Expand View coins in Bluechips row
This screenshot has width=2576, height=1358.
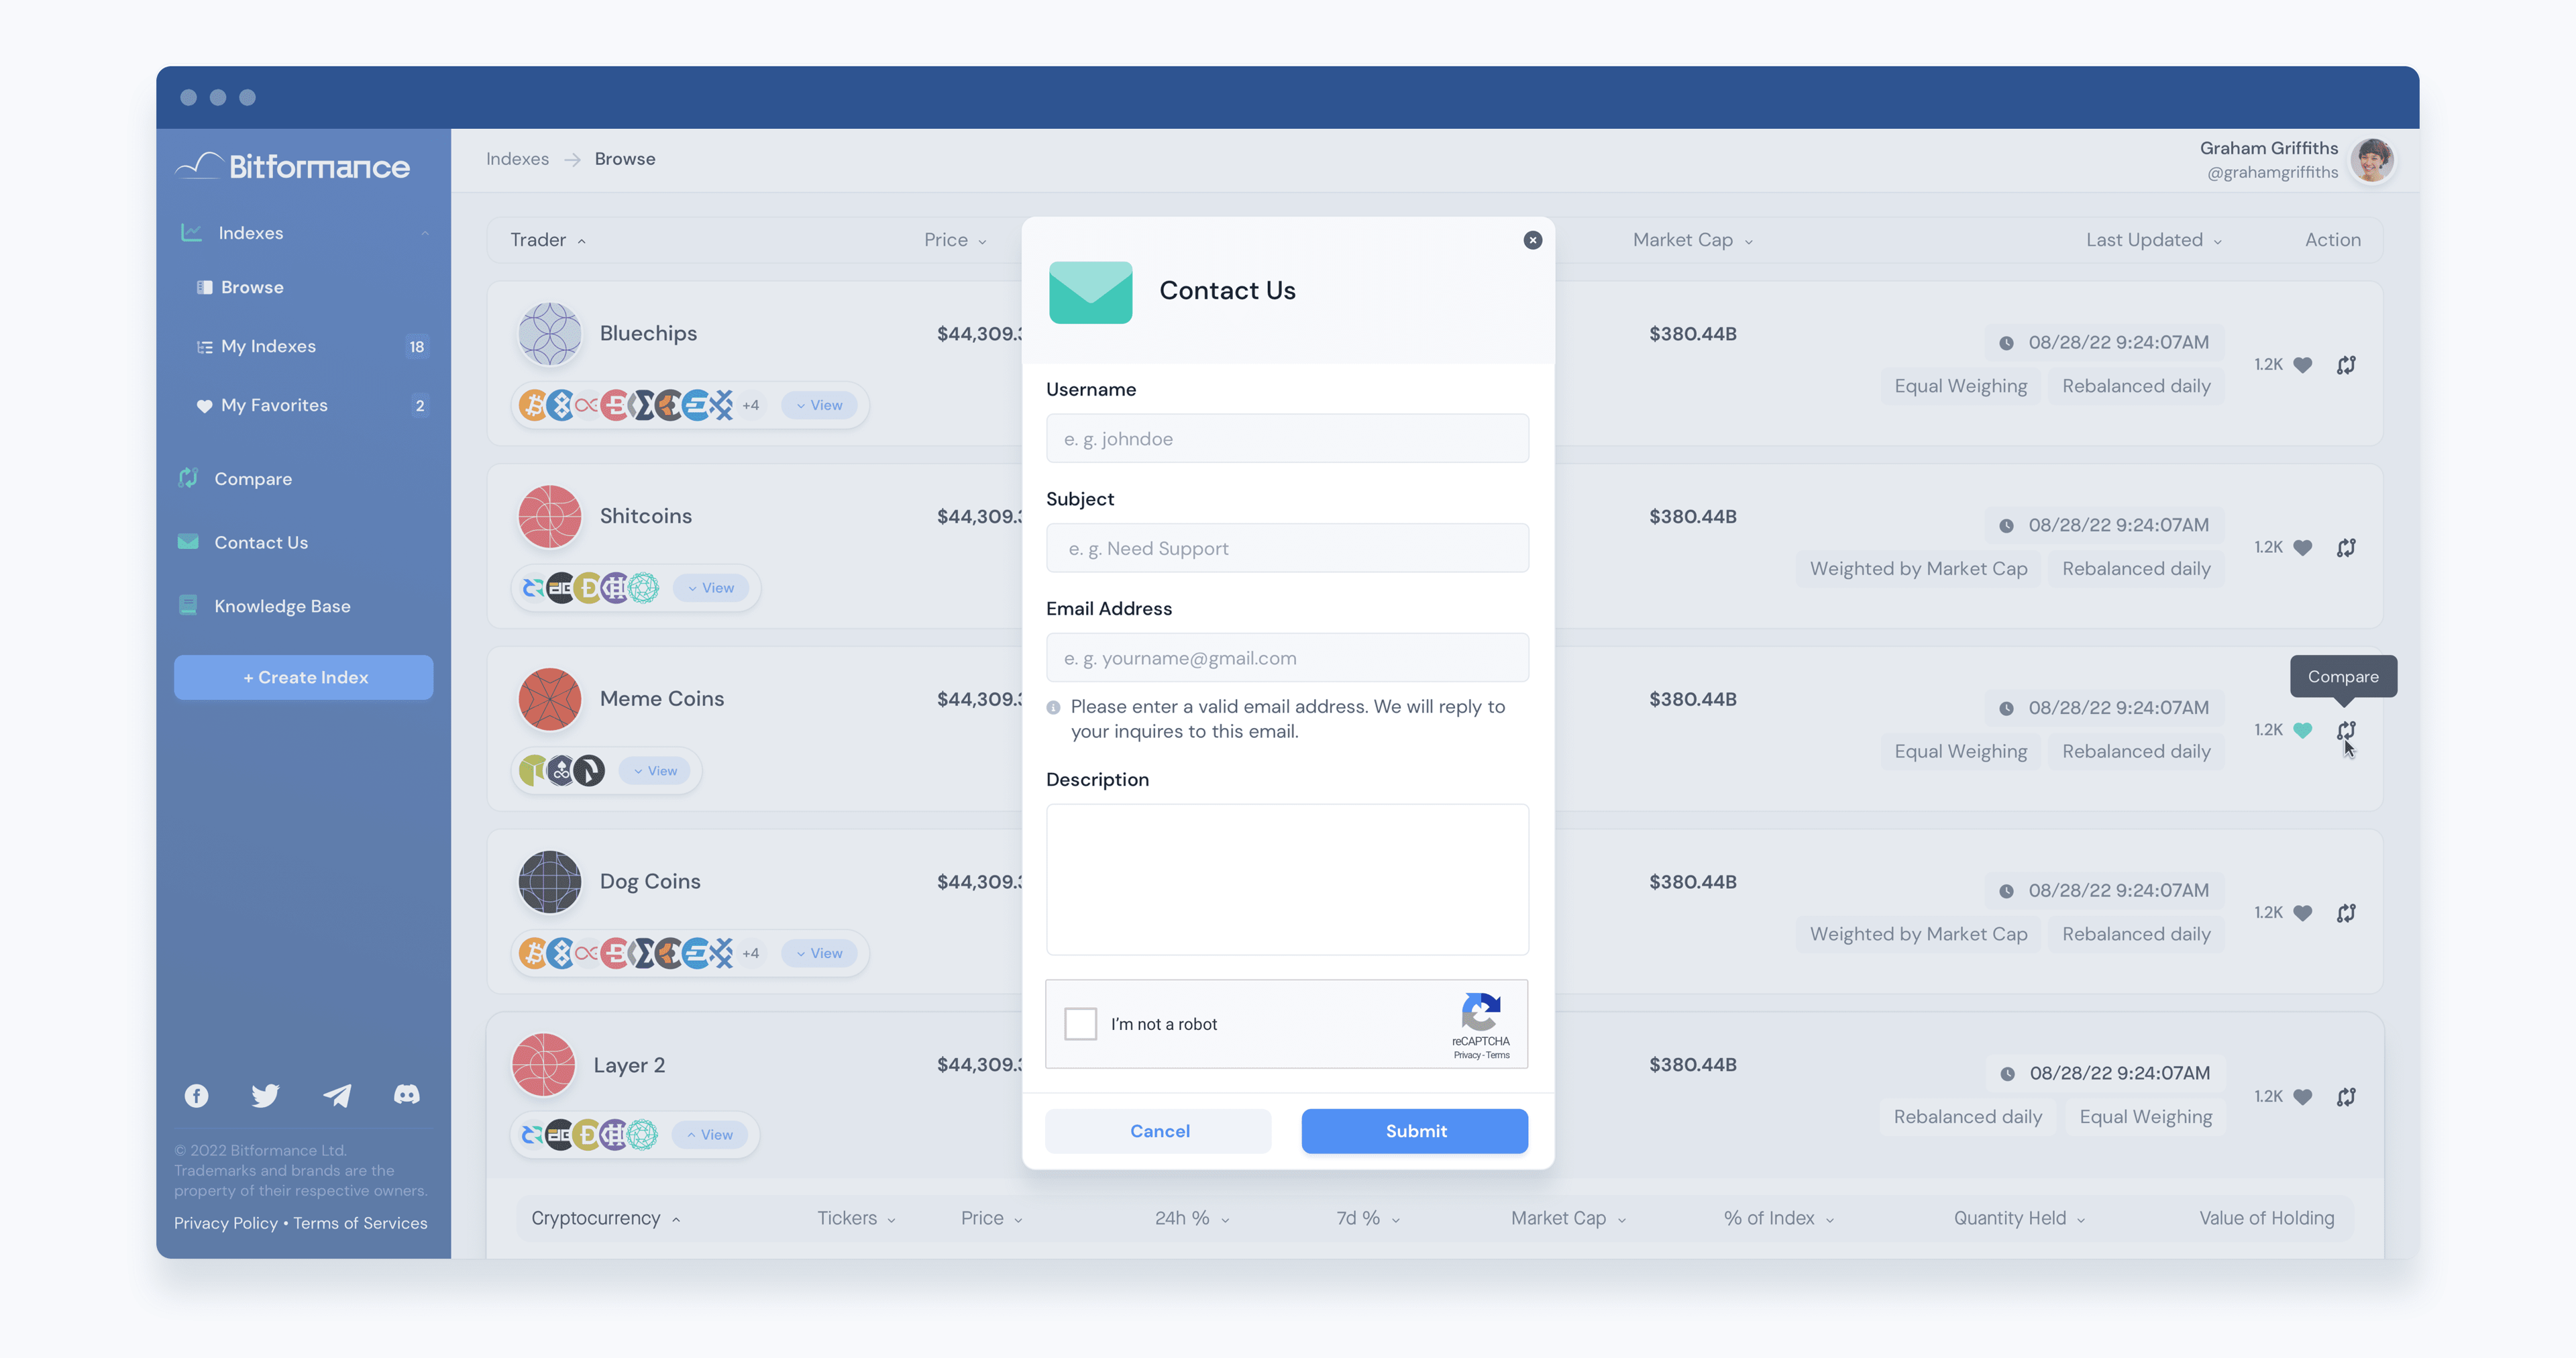coord(819,405)
